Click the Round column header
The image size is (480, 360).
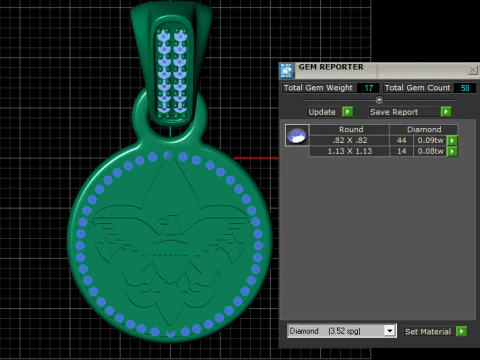tap(351, 129)
